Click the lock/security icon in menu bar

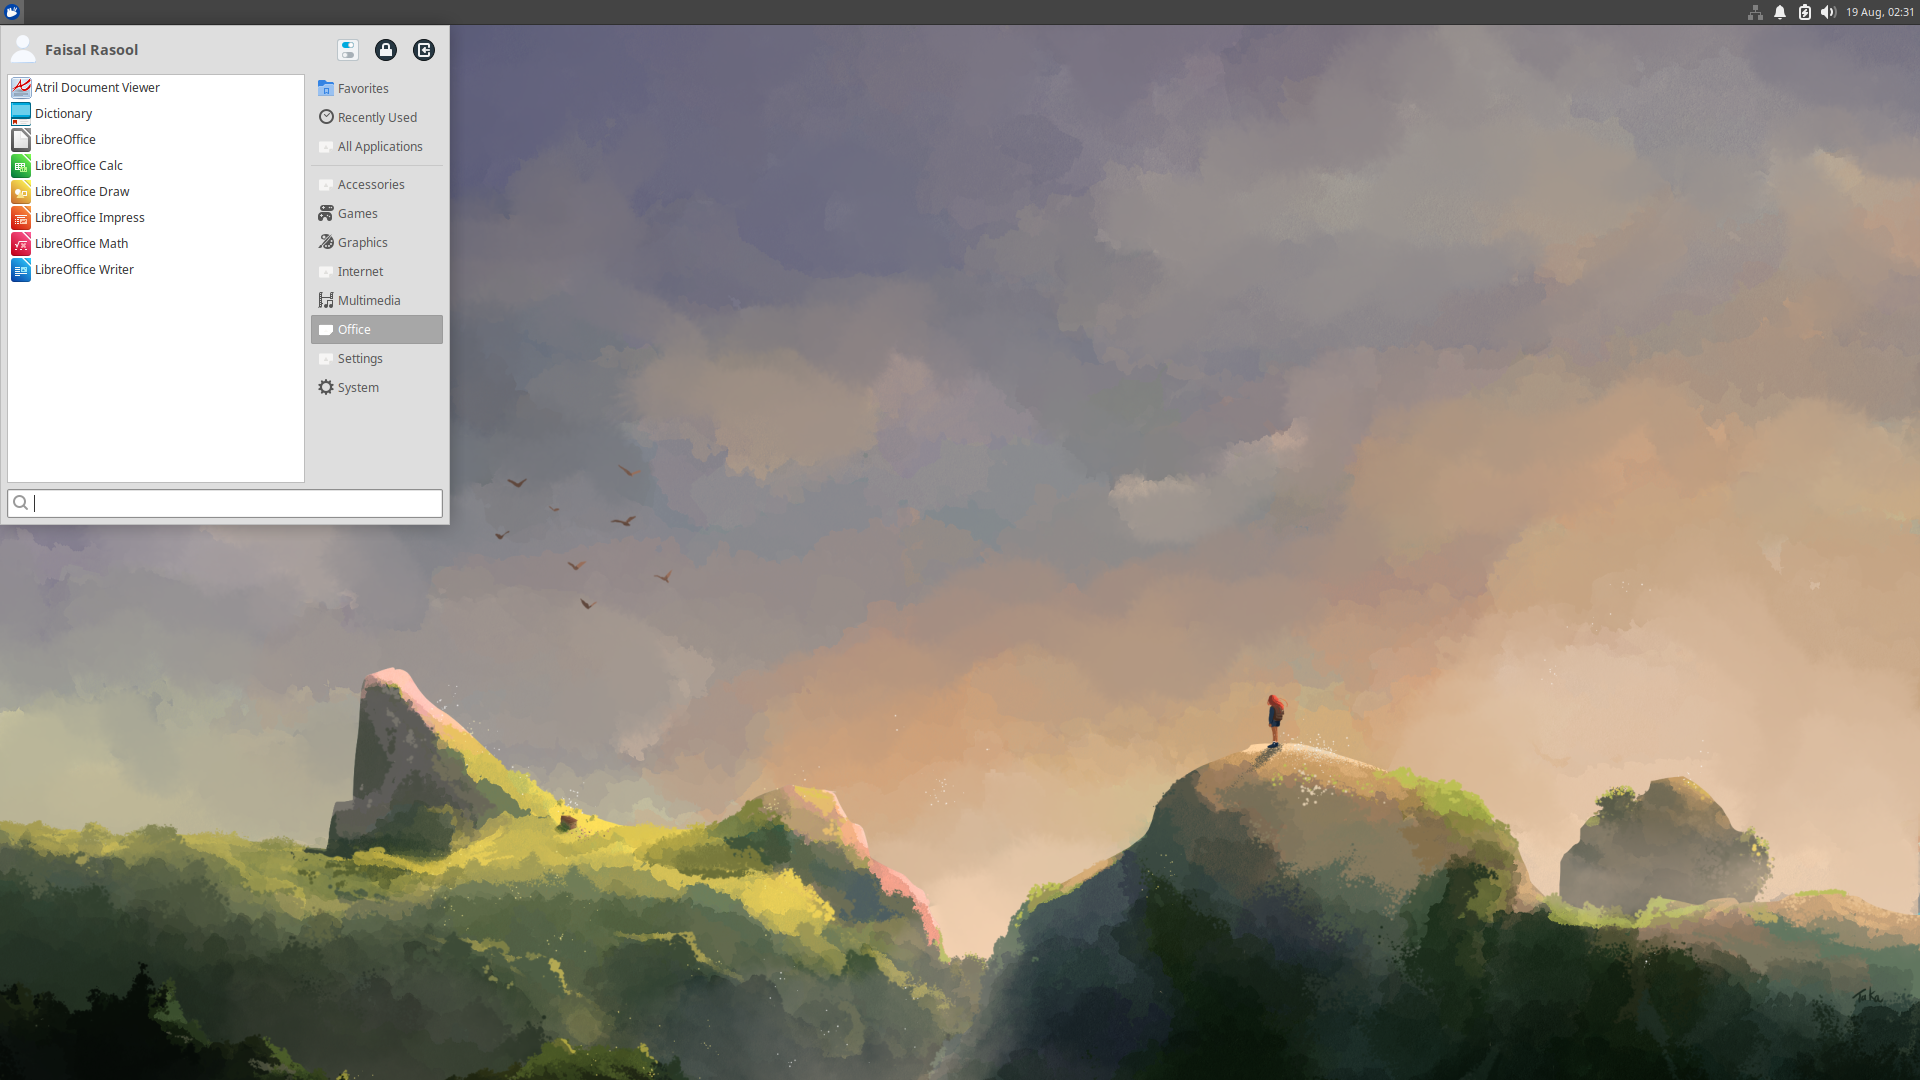pyautogui.click(x=386, y=50)
